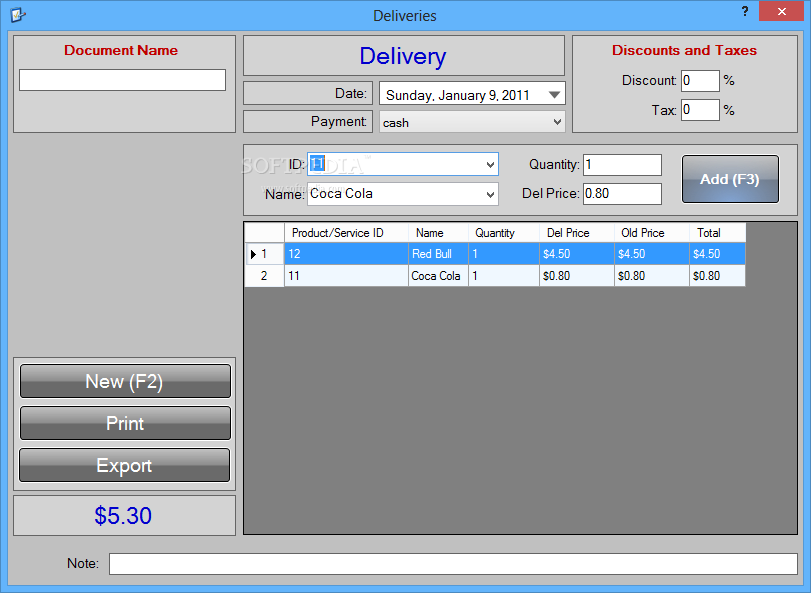Click the Red Bull row quantity cell
This screenshot has height=593, width=811.
coord(504,254)
